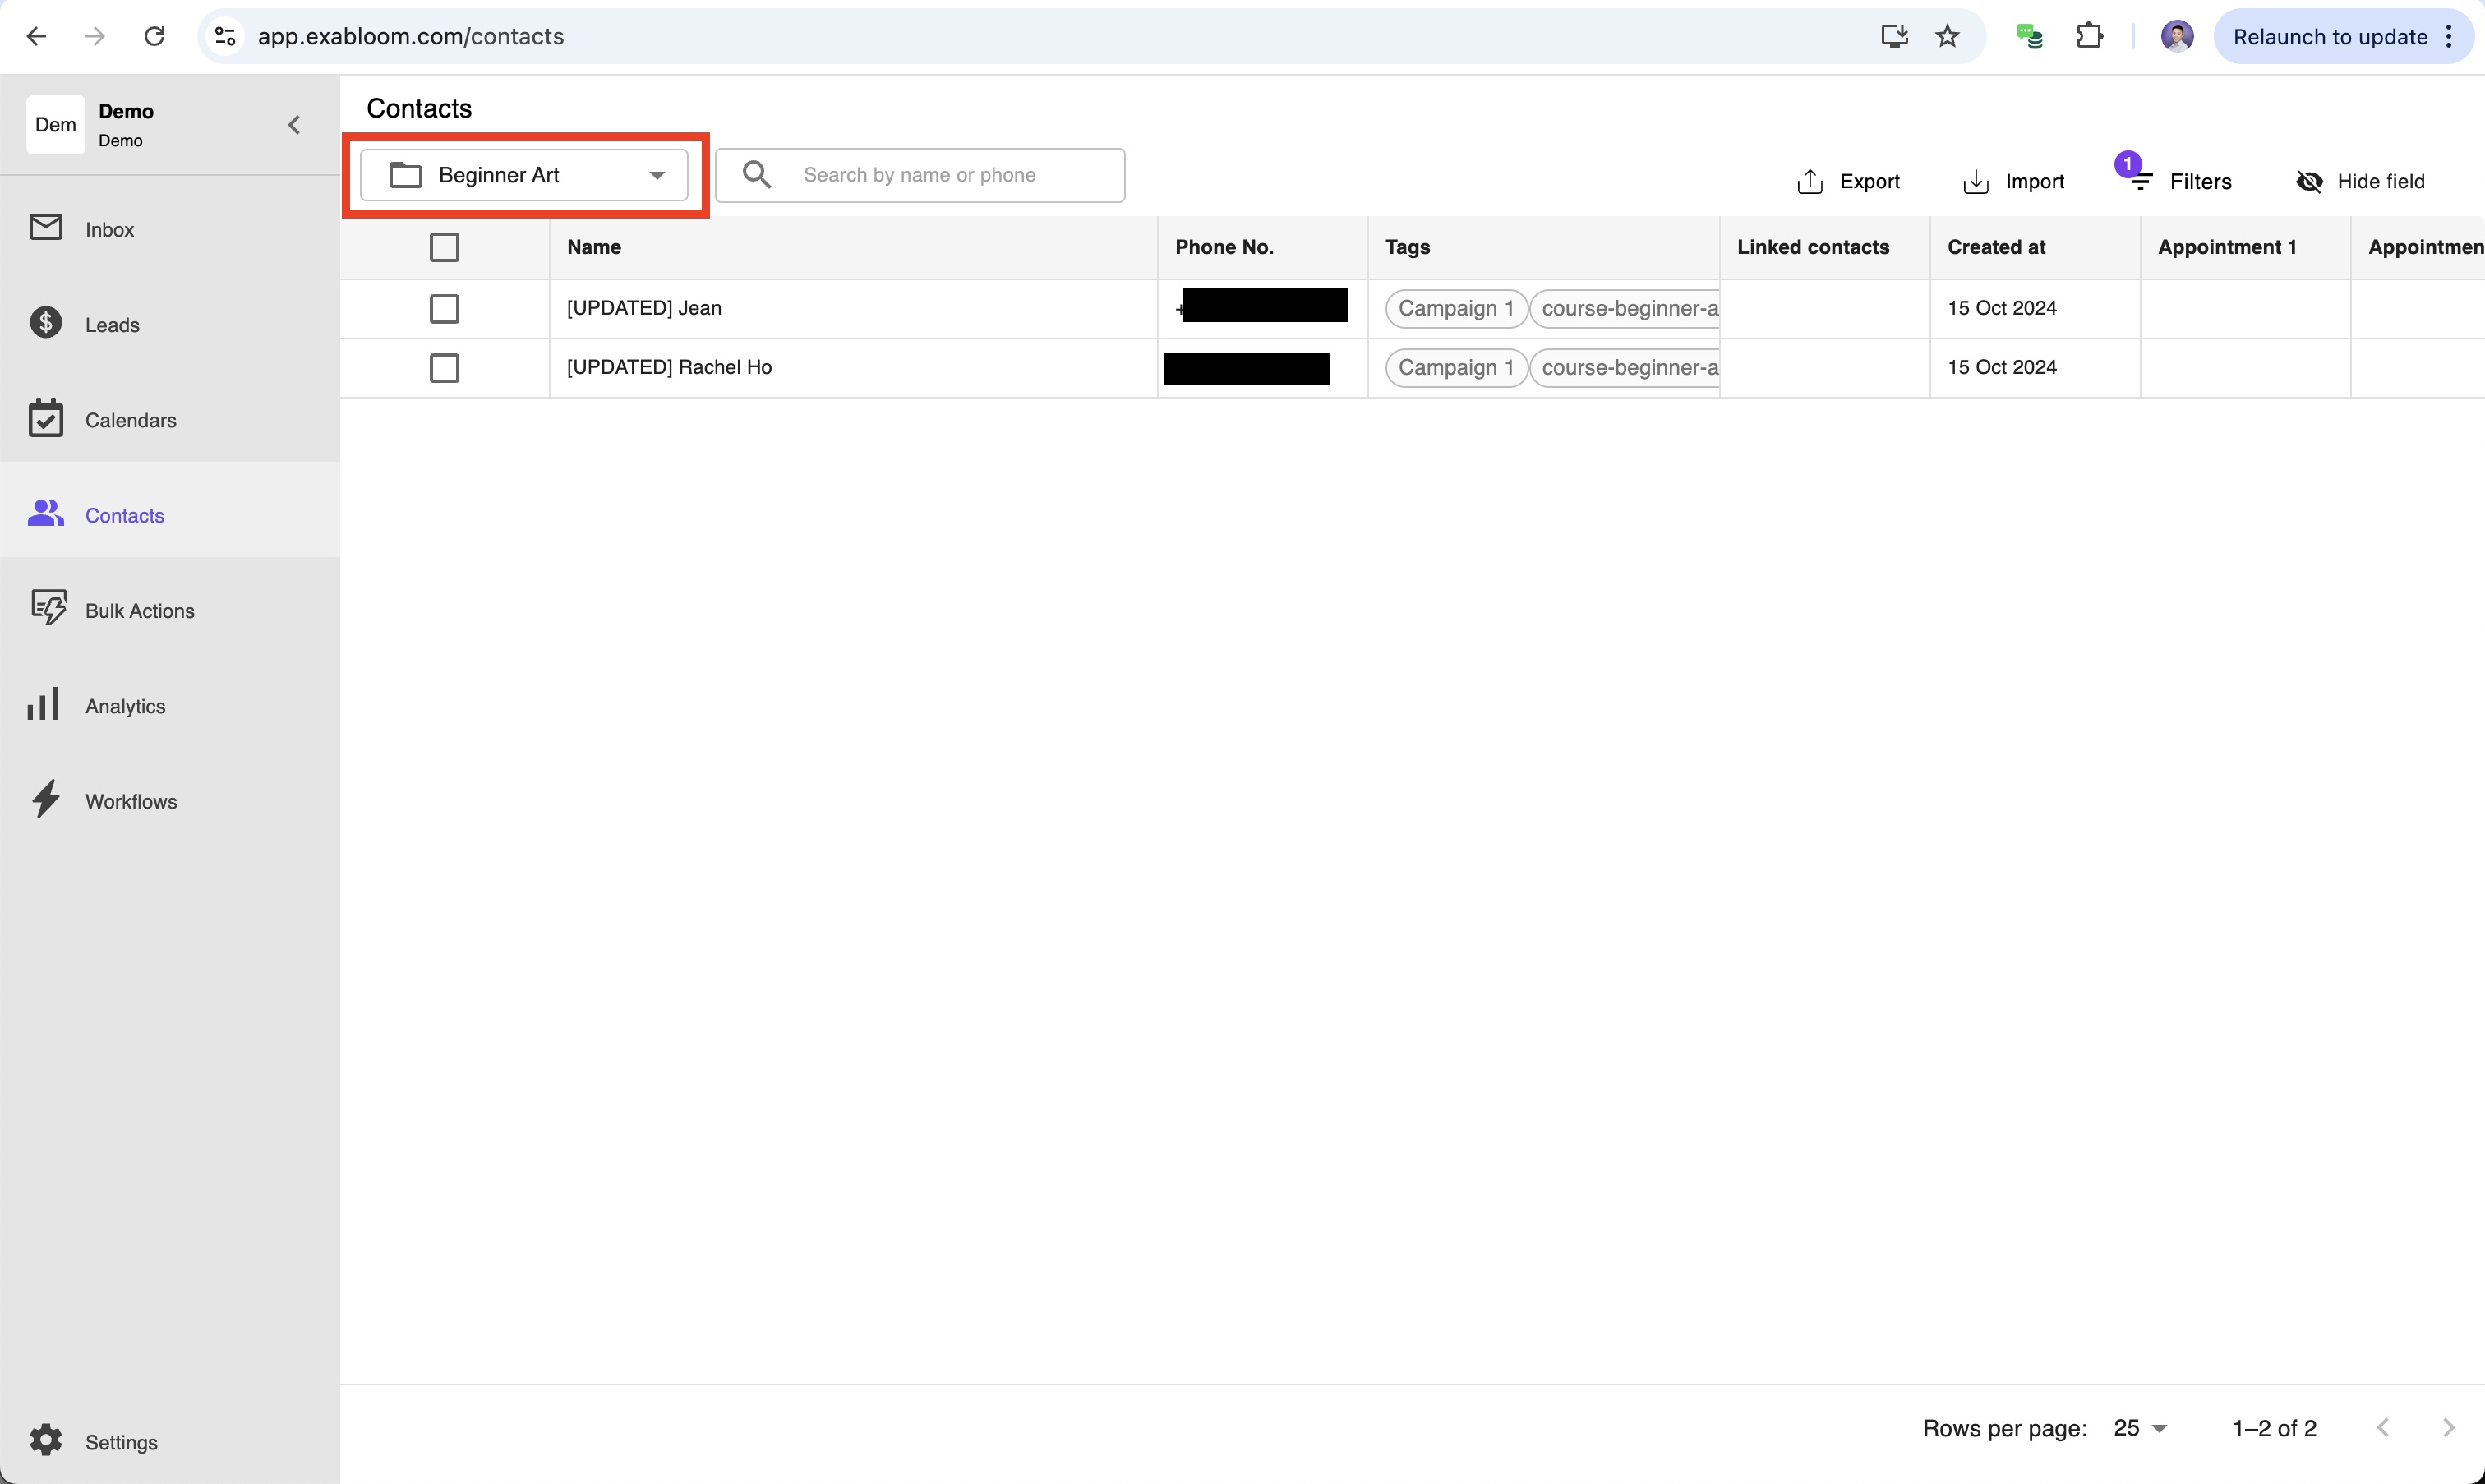The height and width of the screenshot is (1484, 2485).
Task: Open the Analytics bar chart icon
Action: [44, 705]
